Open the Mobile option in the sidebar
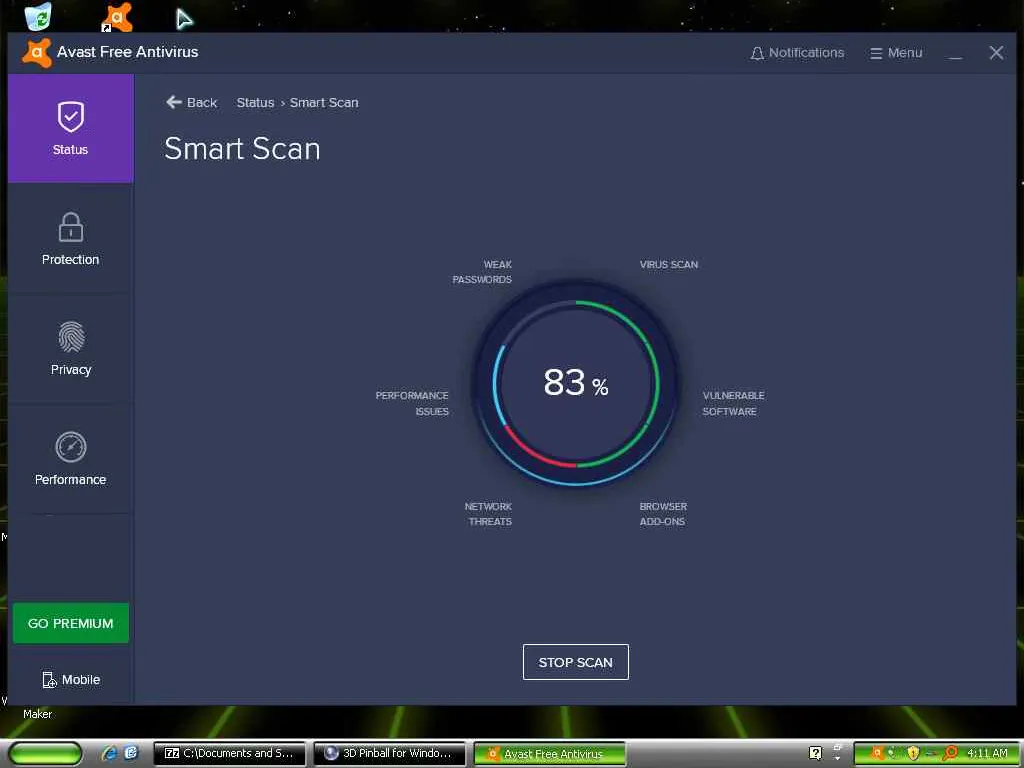Screen dimensions: 1024x768 (x=71, y=679)
